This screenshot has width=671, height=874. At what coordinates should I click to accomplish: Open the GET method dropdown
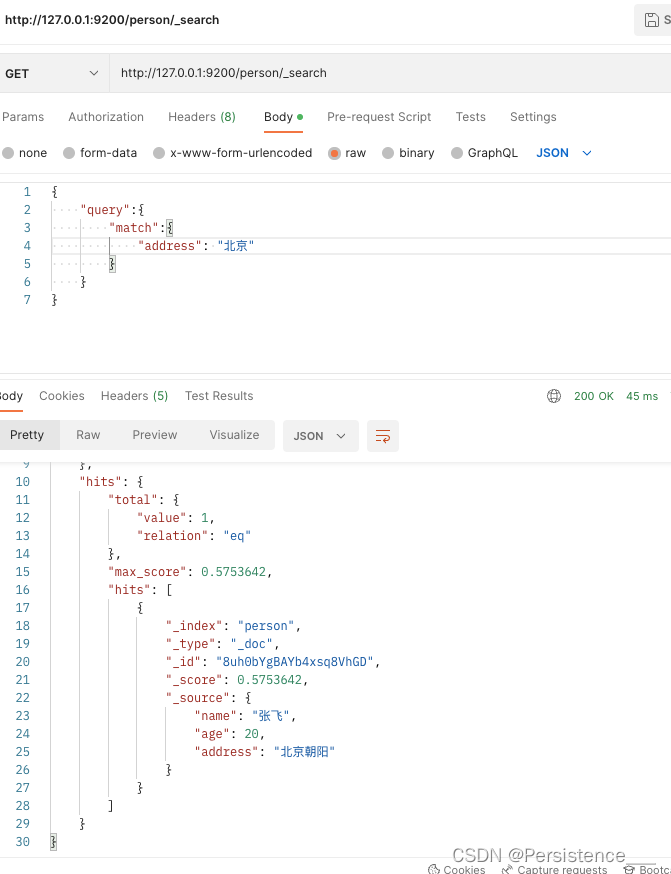pyautogui.click(x=52, y=74)
